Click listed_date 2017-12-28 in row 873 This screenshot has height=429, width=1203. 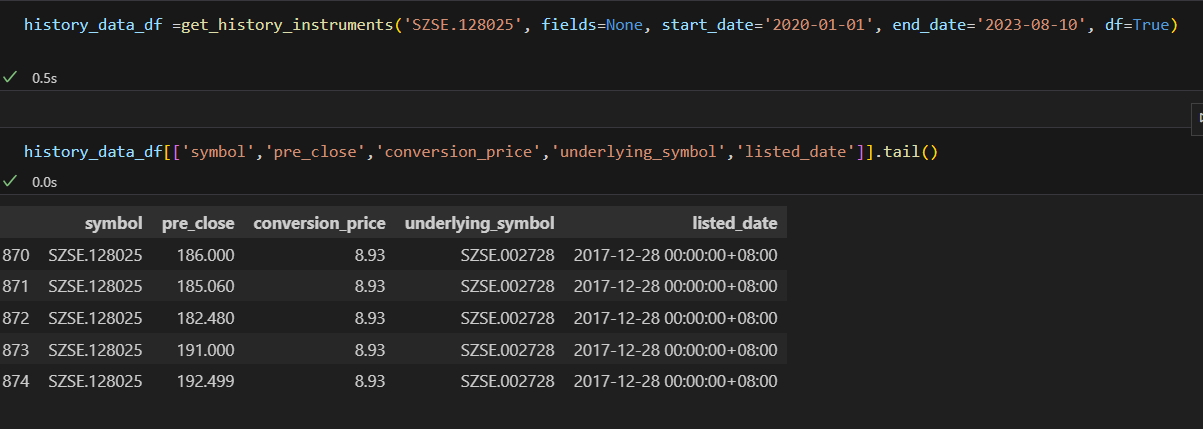(x=676, y=350)
